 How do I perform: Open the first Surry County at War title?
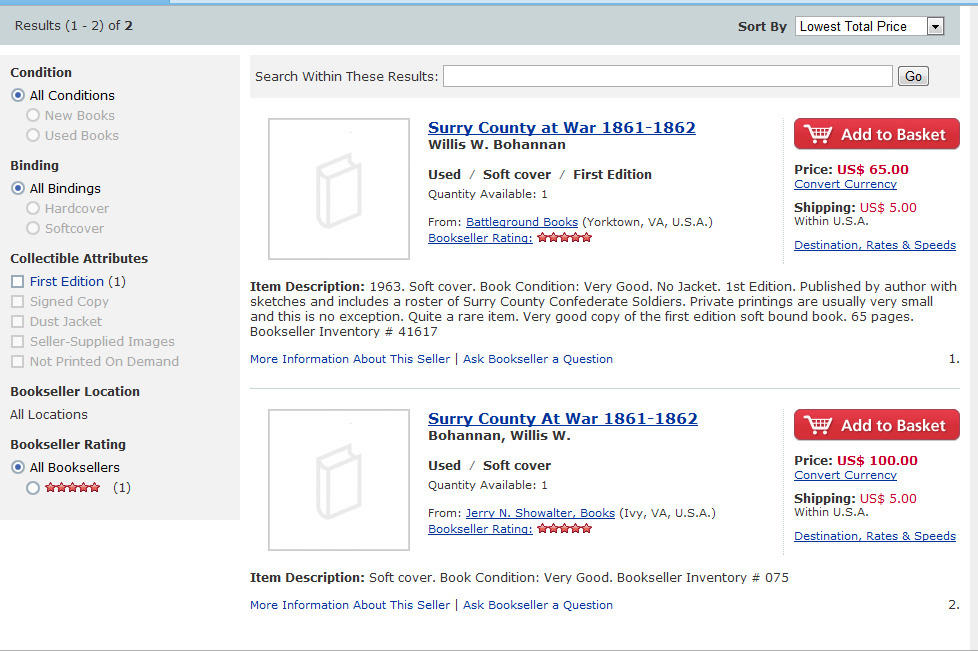[561, 127]
